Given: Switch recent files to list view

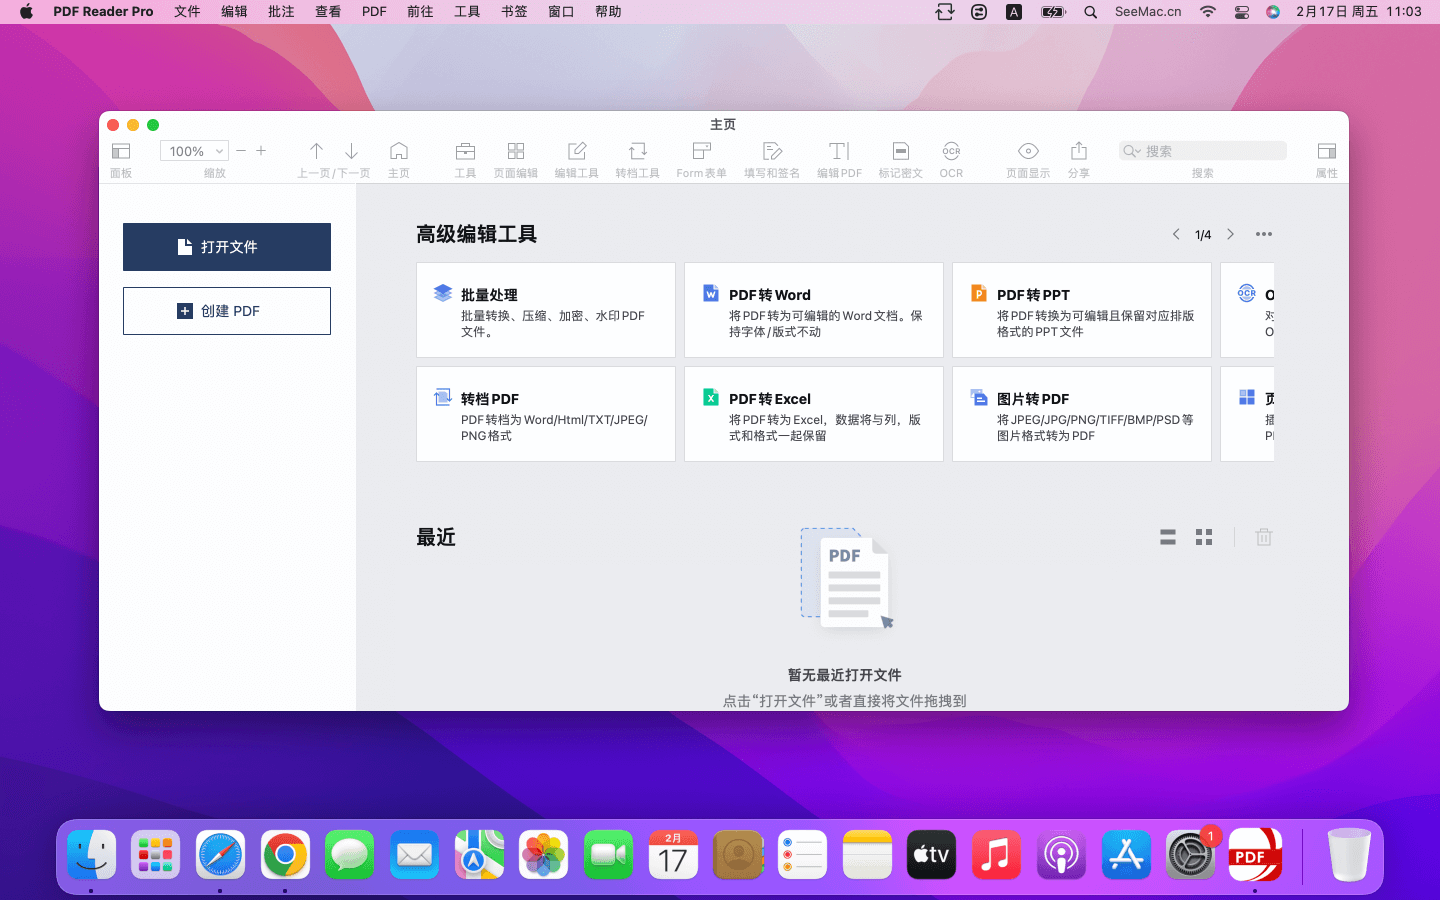Looking at the screenshot, I should 1167,537.
